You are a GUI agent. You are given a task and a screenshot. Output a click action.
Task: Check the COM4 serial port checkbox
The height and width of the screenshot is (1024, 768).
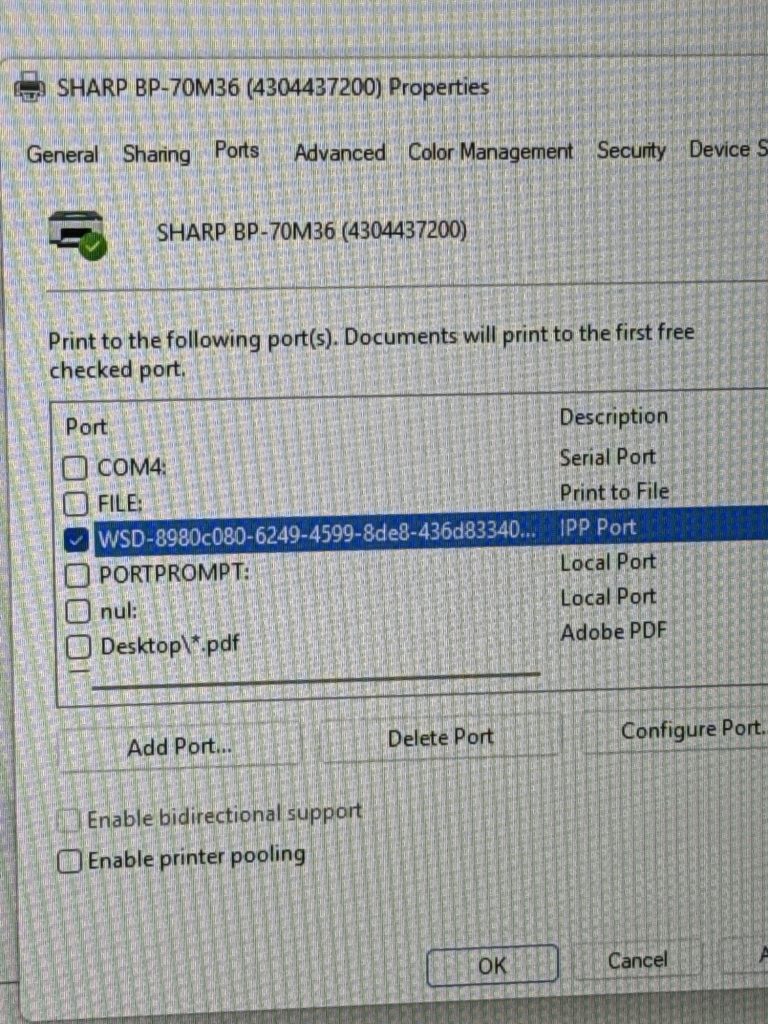click(76, 467)
